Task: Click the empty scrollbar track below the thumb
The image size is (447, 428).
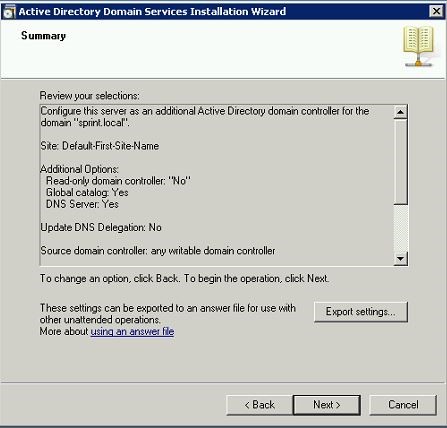Action: (x=400, y=228)
